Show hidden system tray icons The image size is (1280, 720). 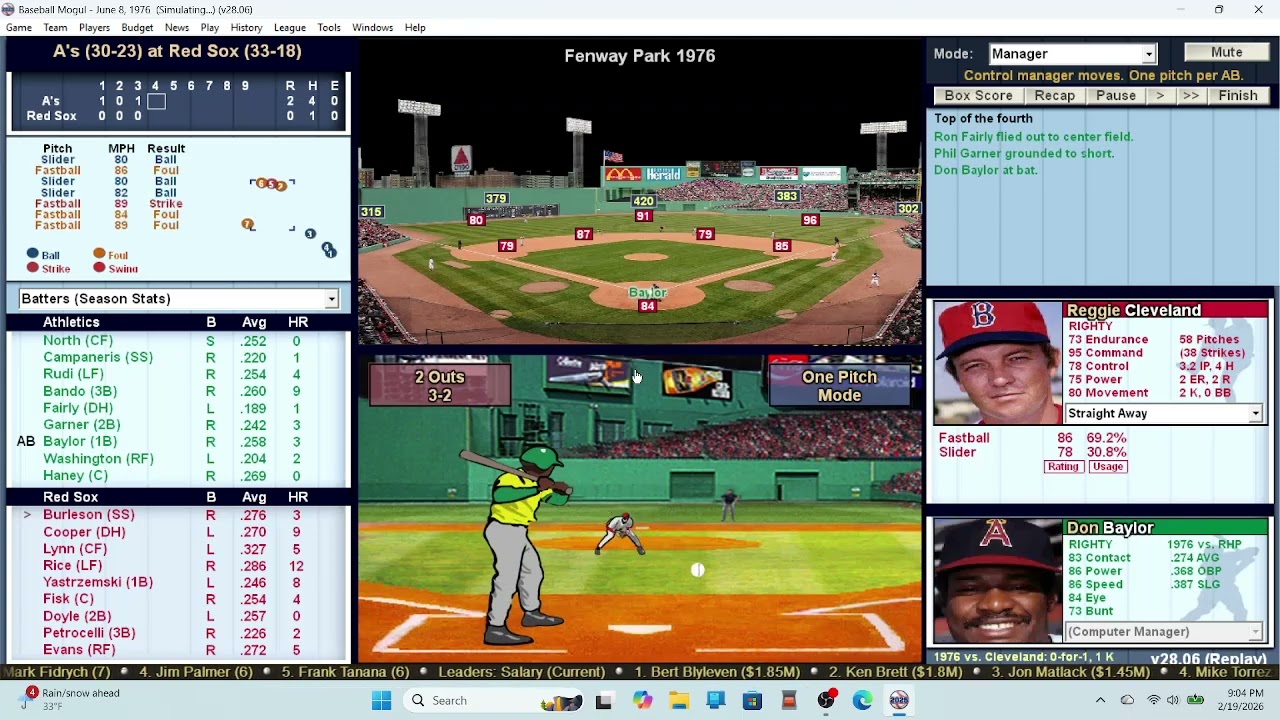(1100, 700)
